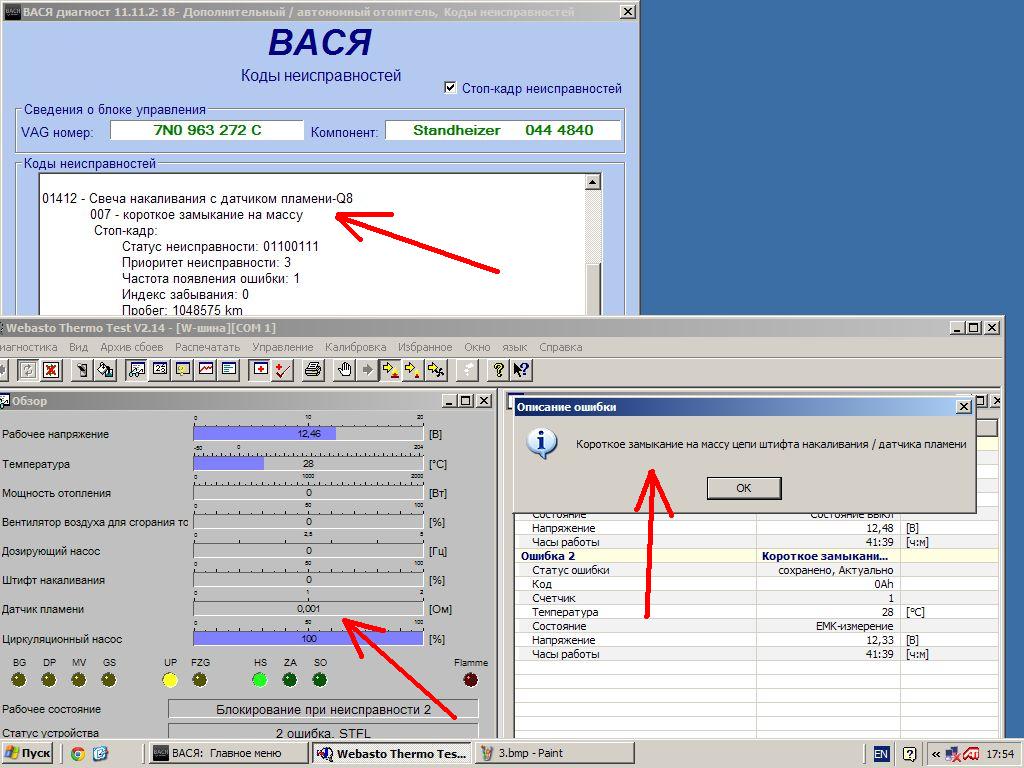
Task: Click the yellow arrow with fan icon
Action: tap(437, 370)
